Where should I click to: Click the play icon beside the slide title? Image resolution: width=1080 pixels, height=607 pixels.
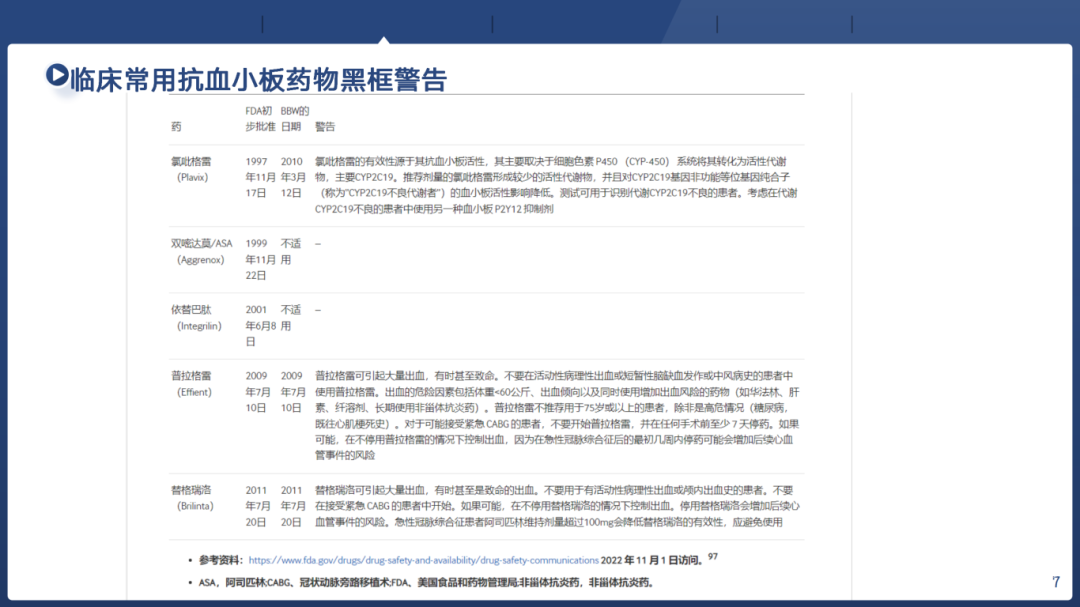click(57, 75)
